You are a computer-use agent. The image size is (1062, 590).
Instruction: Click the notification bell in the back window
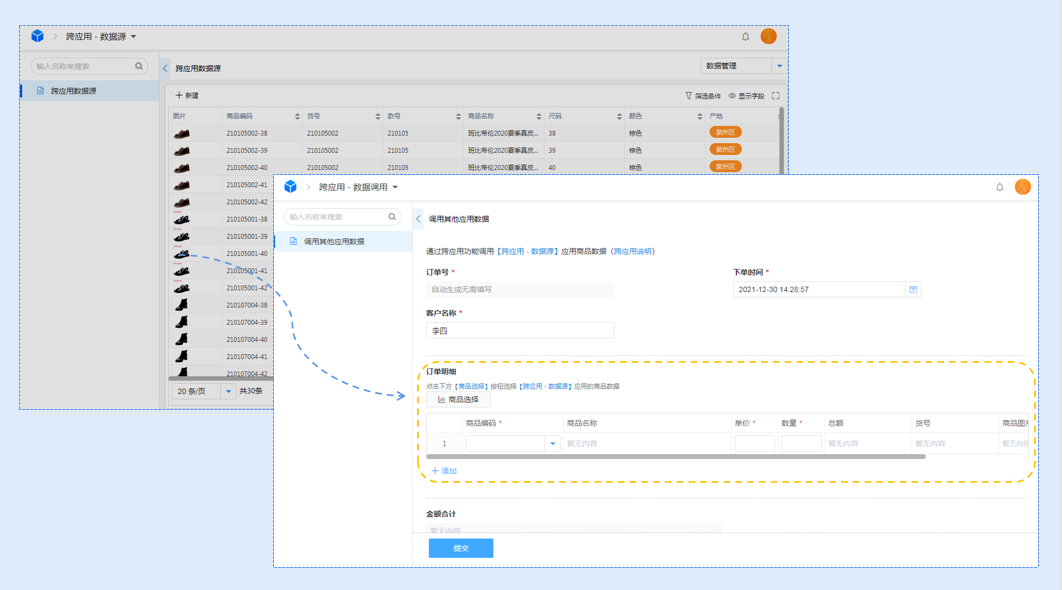click(x=745, y=37)
